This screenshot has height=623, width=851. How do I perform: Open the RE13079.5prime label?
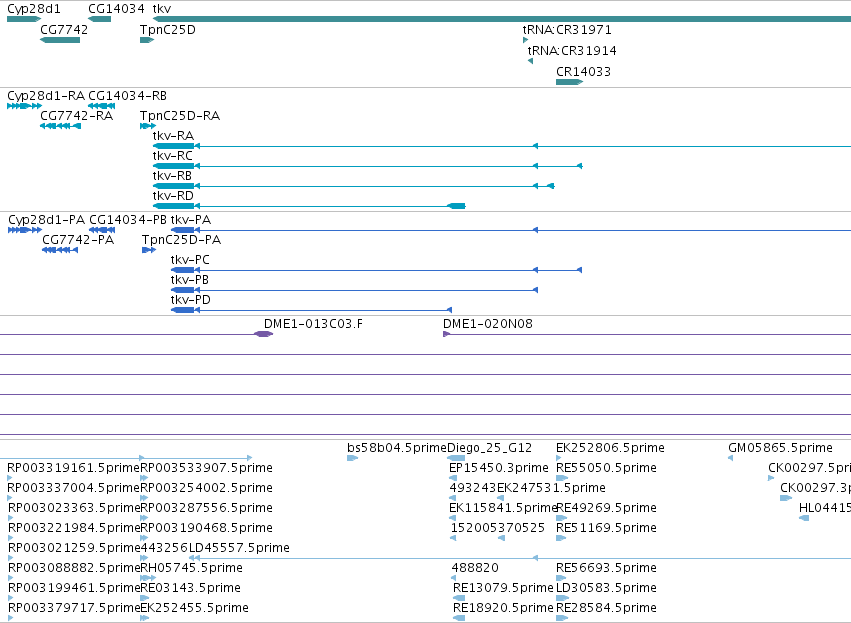[503, 588]
